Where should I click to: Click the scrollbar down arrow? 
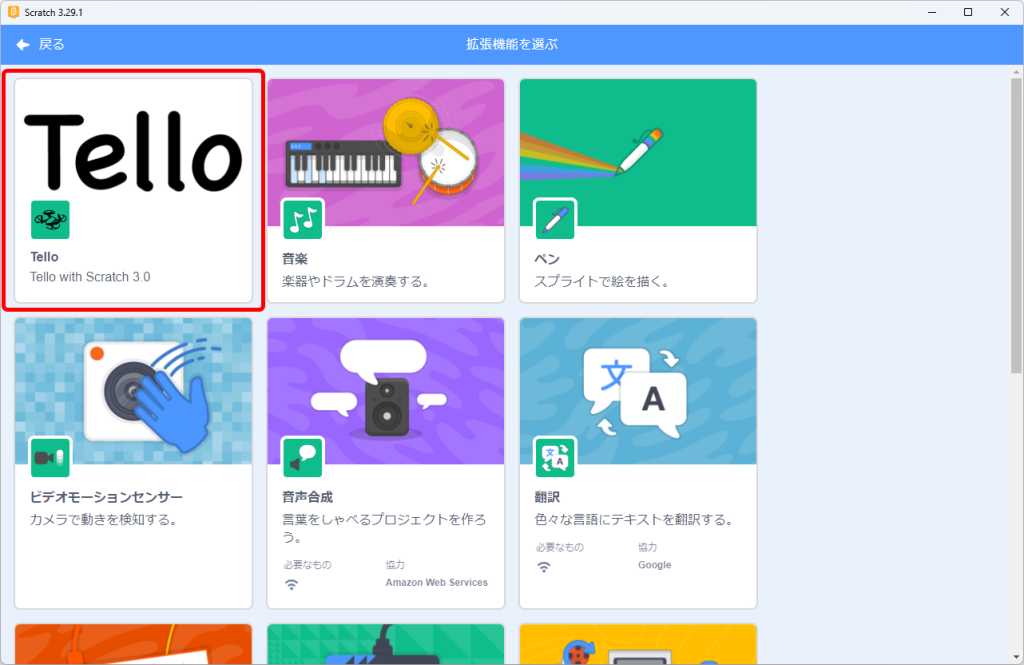pyautogui.click(x=1016, y=657)
